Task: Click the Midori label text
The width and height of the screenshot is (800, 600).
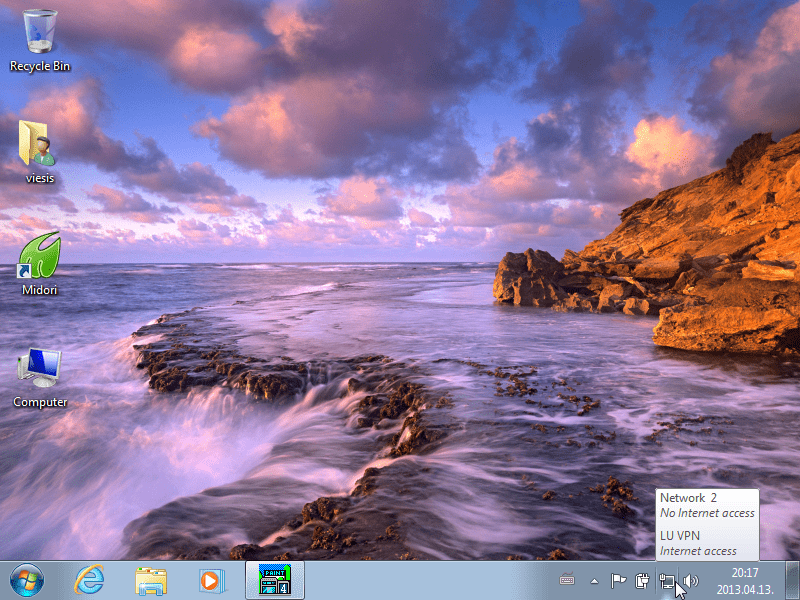Action: [40, 290]
